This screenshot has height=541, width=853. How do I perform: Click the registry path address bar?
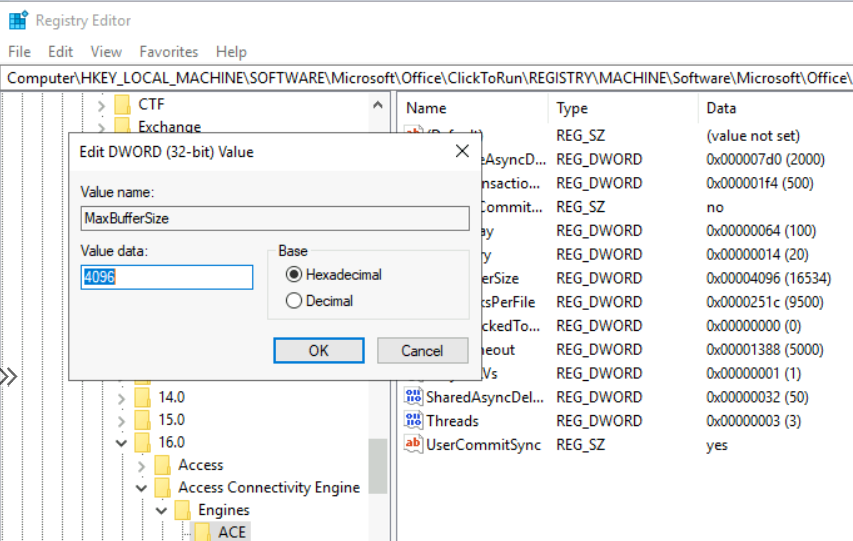(426, 78)
